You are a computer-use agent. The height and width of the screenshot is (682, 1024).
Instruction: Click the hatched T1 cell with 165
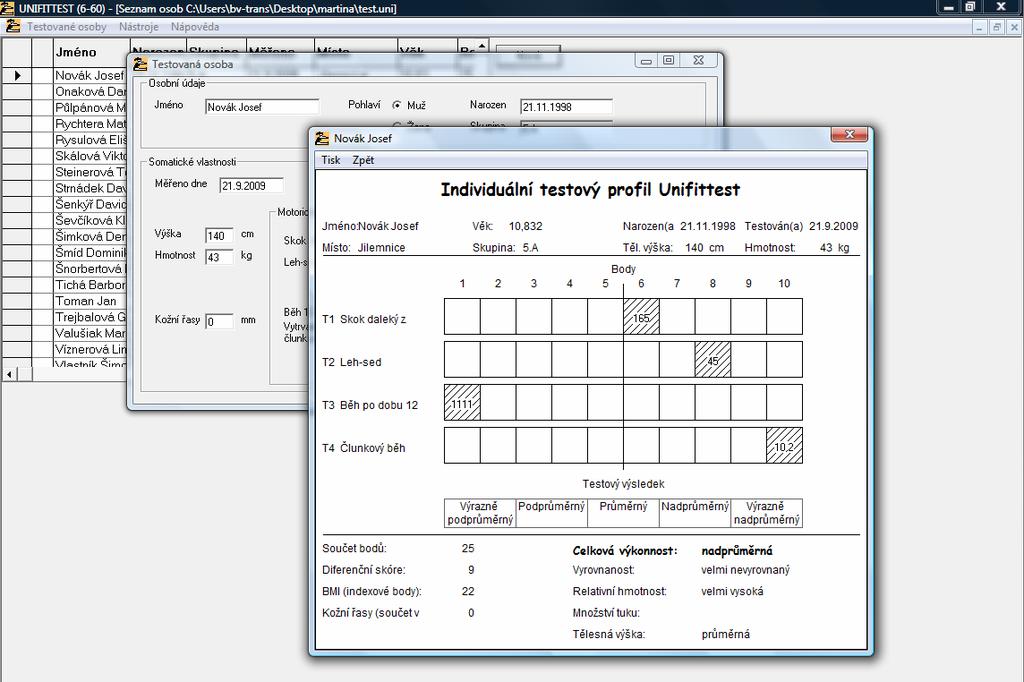pyautogui.click(x=641, y=317)
